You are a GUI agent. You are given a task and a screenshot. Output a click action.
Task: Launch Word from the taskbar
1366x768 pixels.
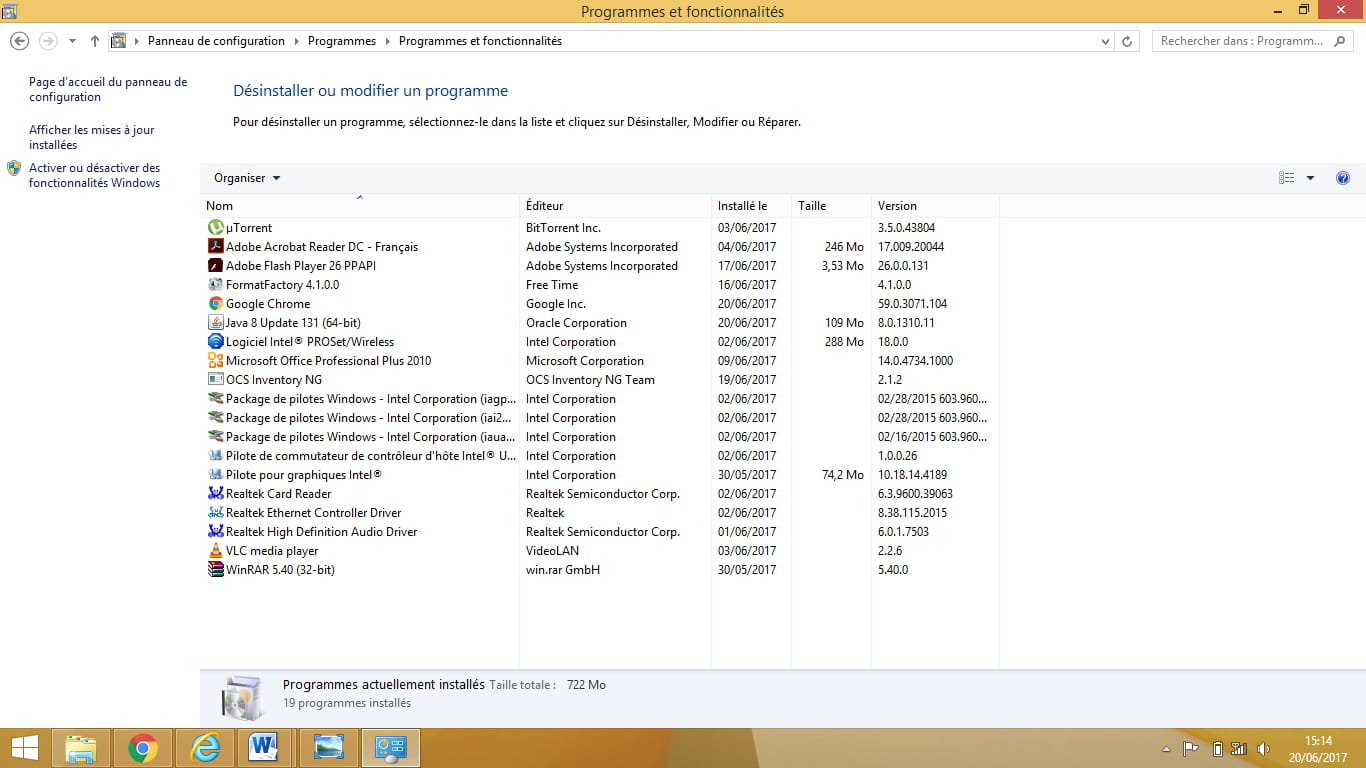pyautogui.click(x=264, y=748)
